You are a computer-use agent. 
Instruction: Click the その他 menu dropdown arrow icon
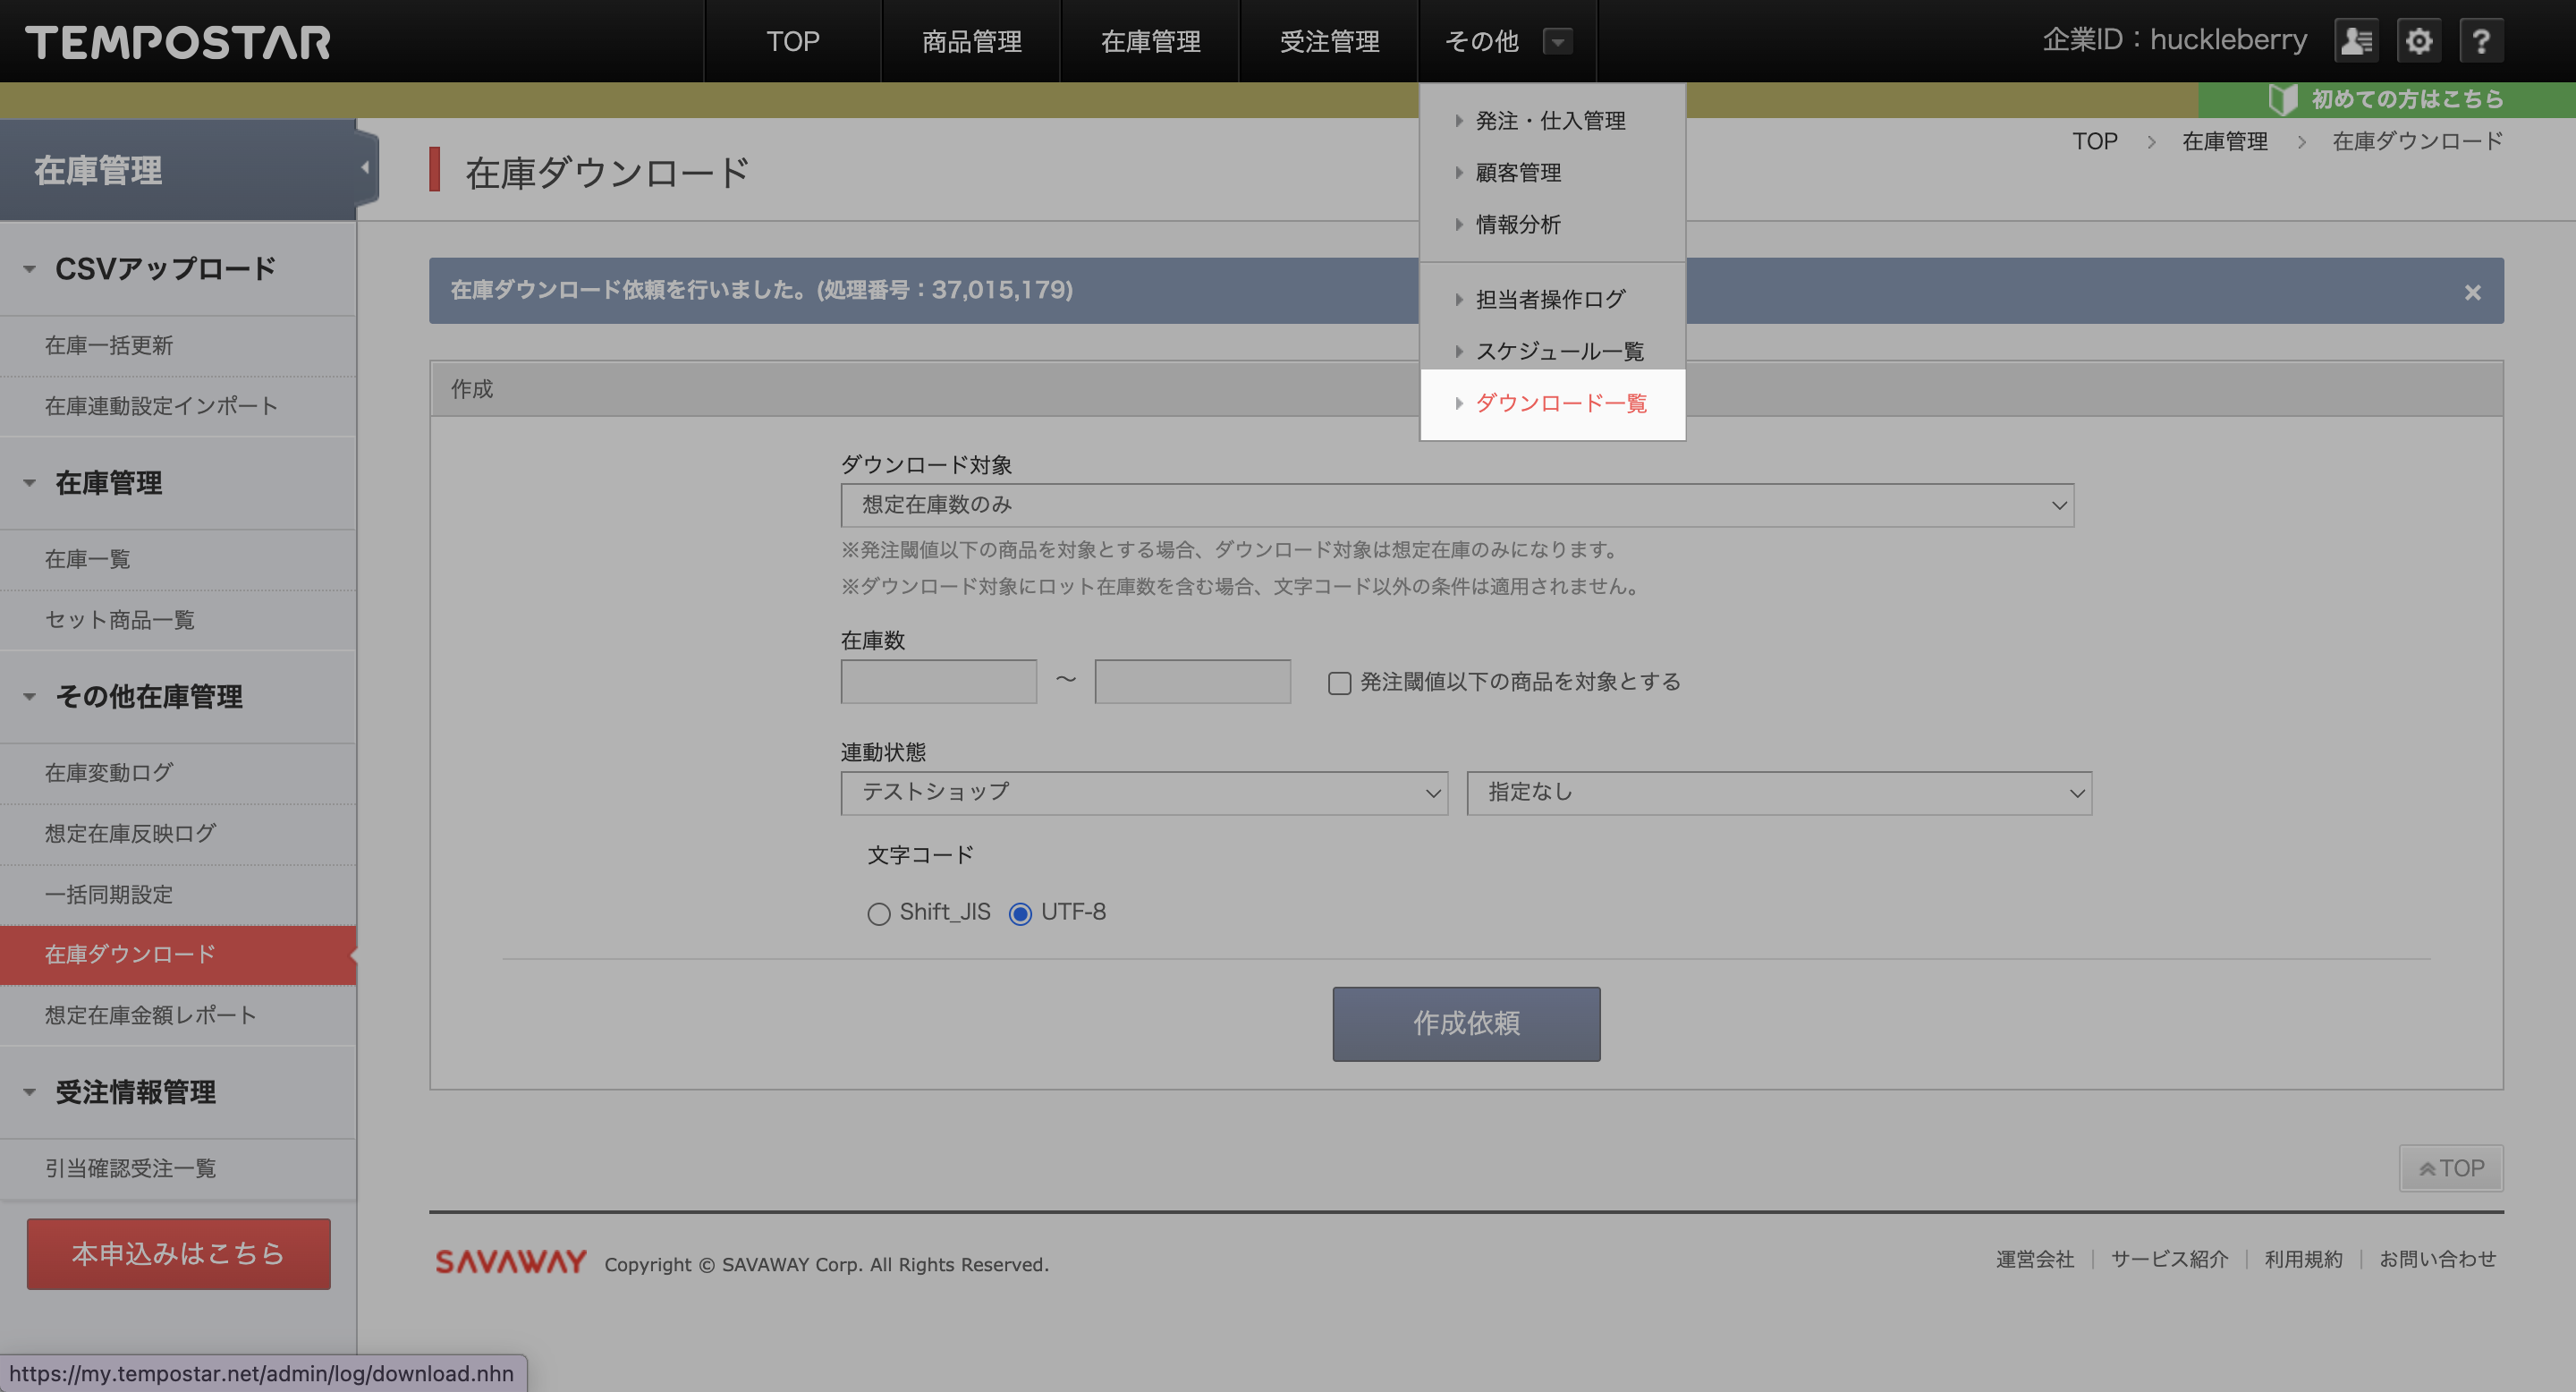[1557, 42]
